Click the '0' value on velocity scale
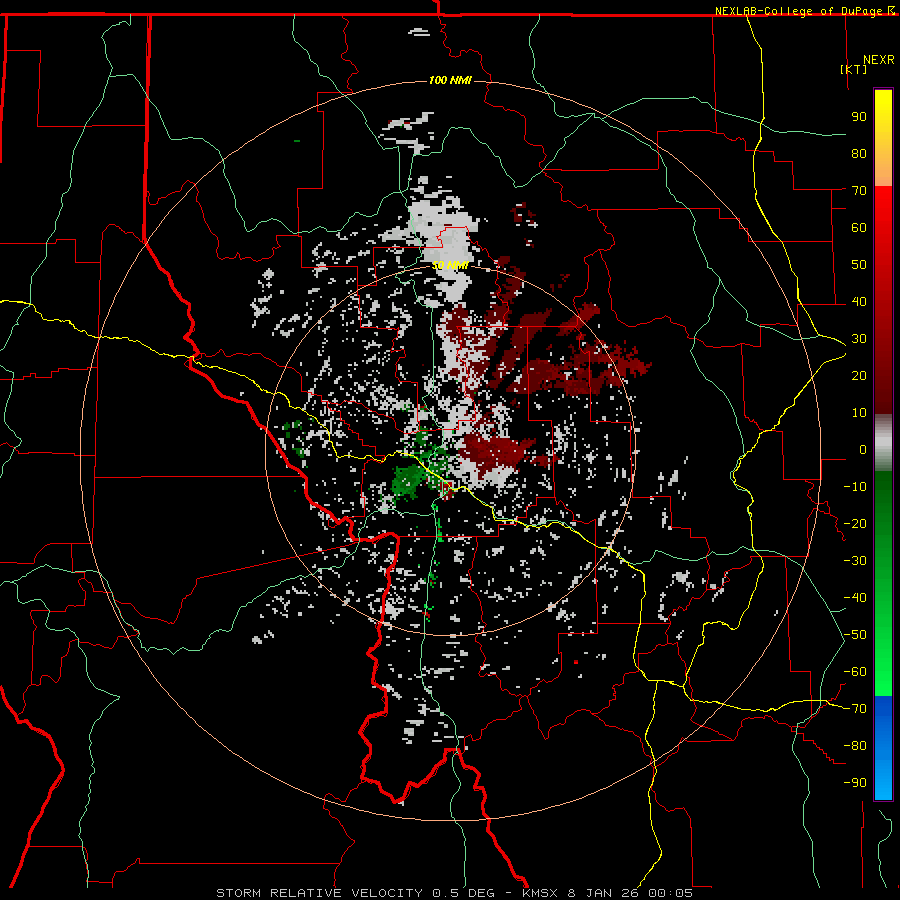The width and height of the screenshot is (900, 900). tap(863, 449)
